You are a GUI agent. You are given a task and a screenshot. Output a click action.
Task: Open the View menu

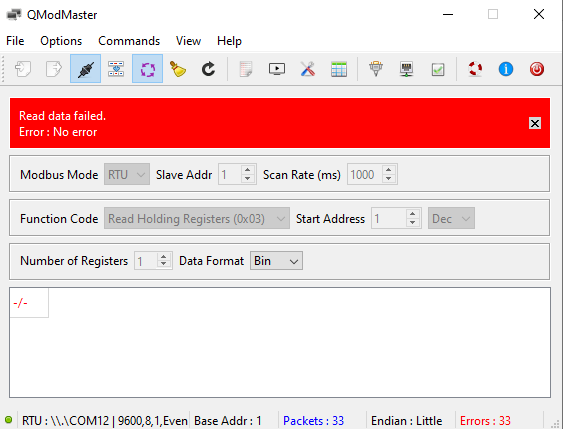click(188, 41)
